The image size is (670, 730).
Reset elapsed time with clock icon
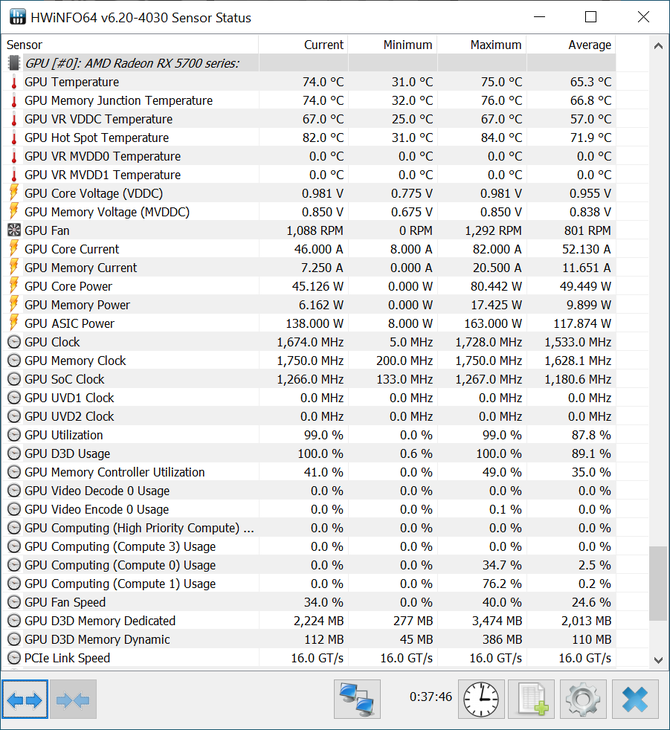(x=481, y=699)
